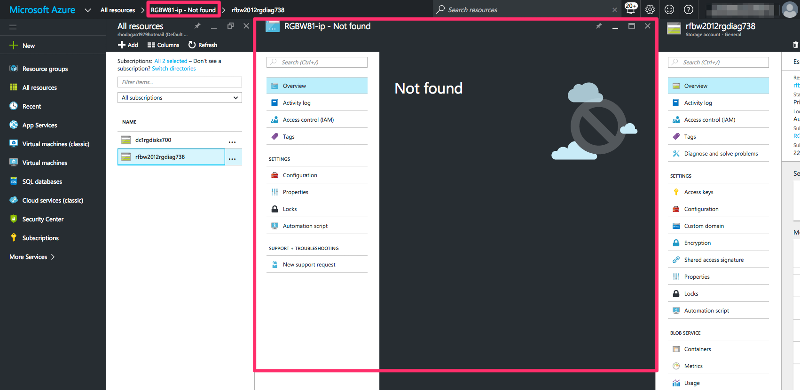Image resolution: width=800 pixels, height=390 pixels.
Task: Click the delete trash icon on rfbw2012rgdiag738 blade
Action: click(x=795, y=45)
